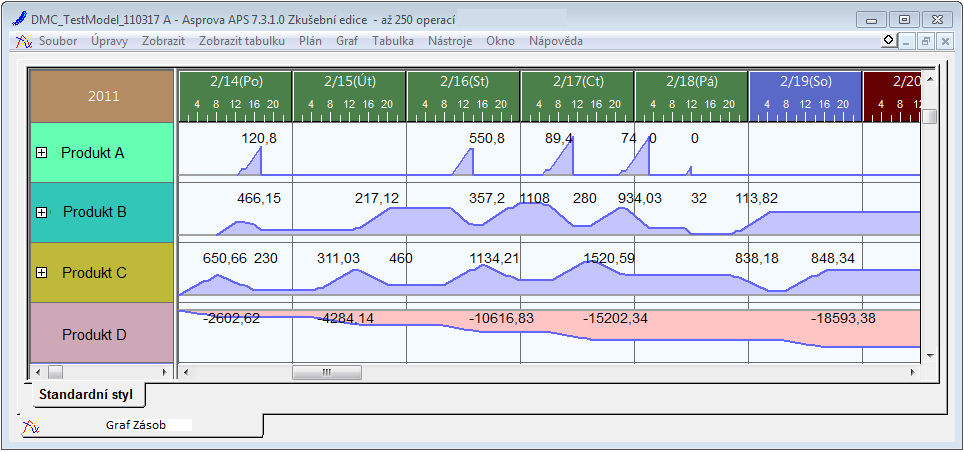Click the 217,12 value in Produkt B

377,199
